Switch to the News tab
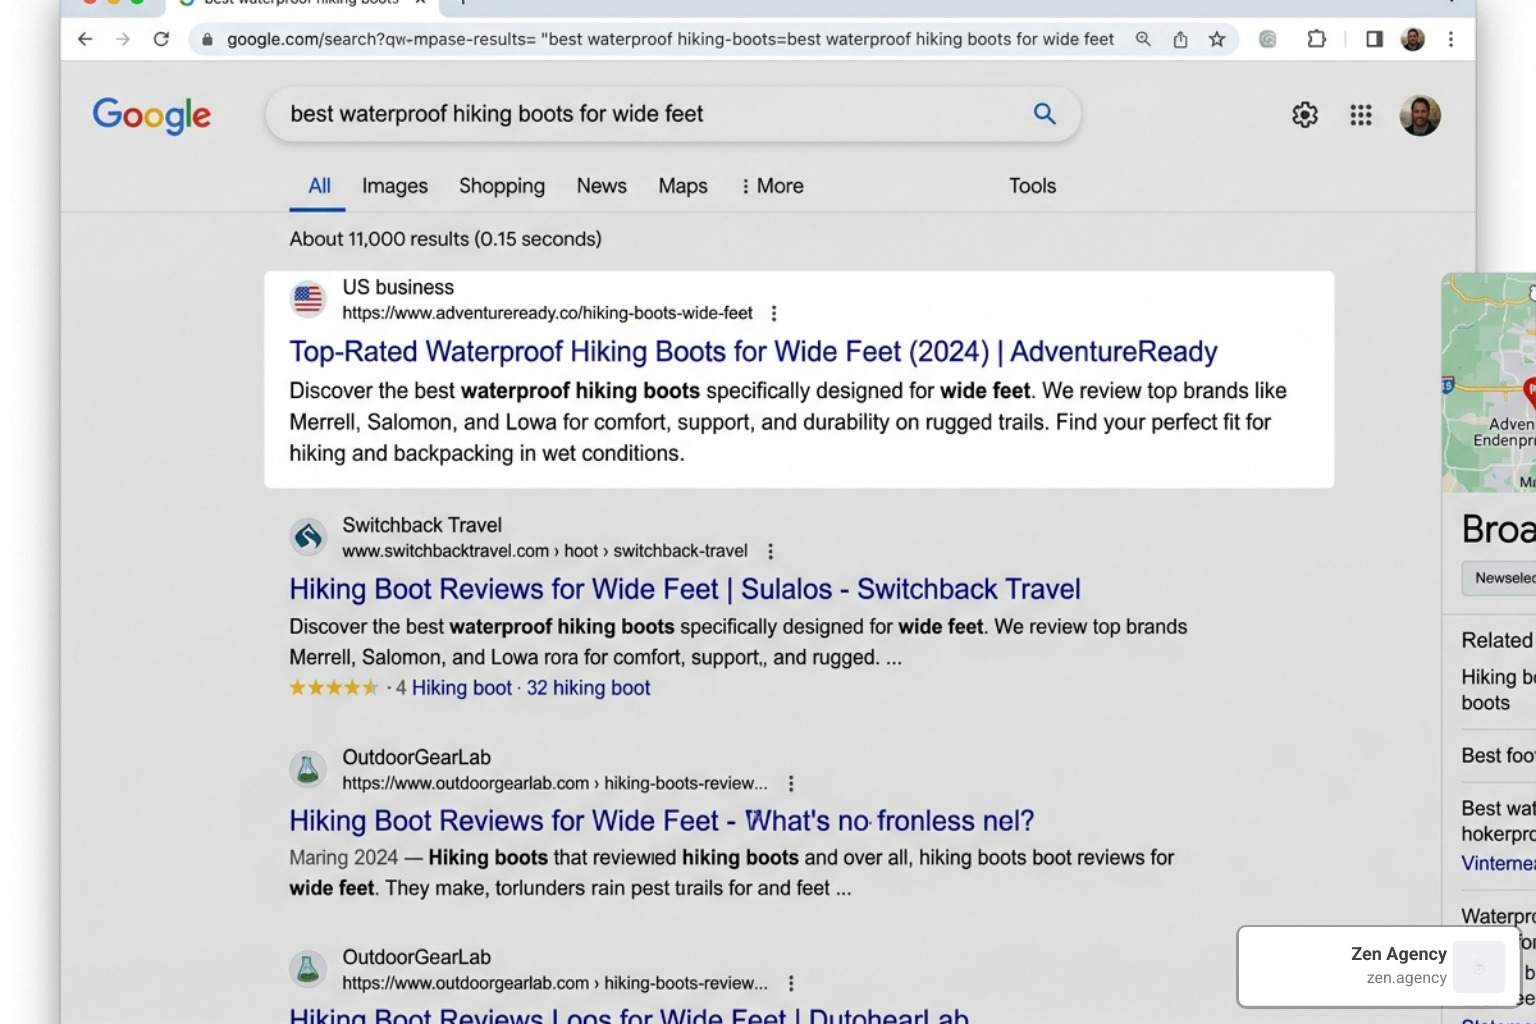Screen dimensions: 1536x1024 pos(602,186)
